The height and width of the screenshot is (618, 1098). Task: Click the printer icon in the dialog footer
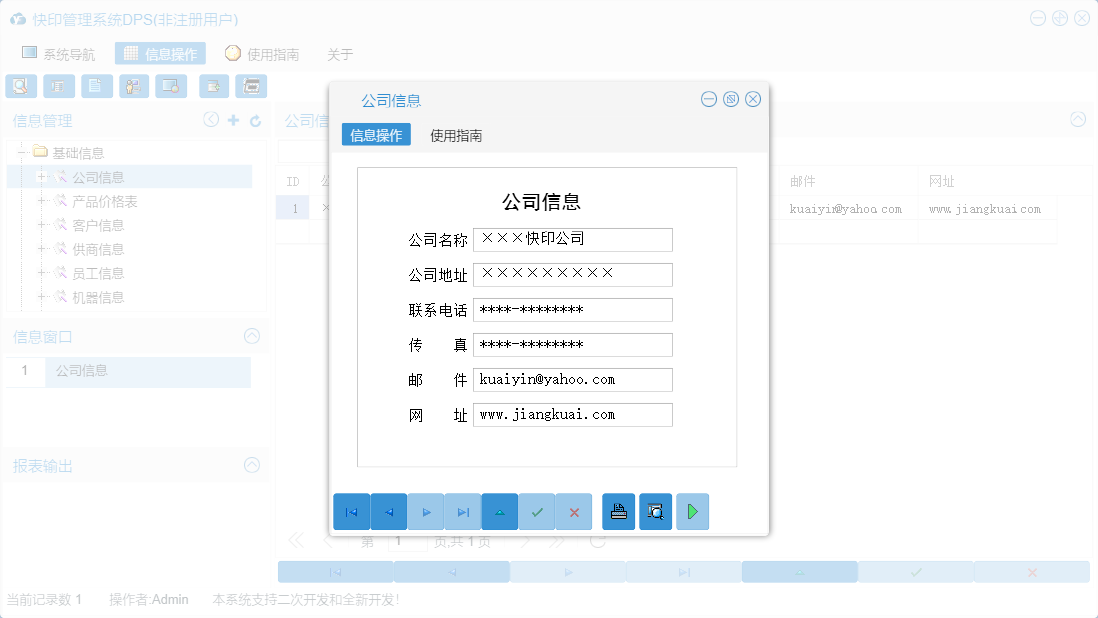click(618, 511)
